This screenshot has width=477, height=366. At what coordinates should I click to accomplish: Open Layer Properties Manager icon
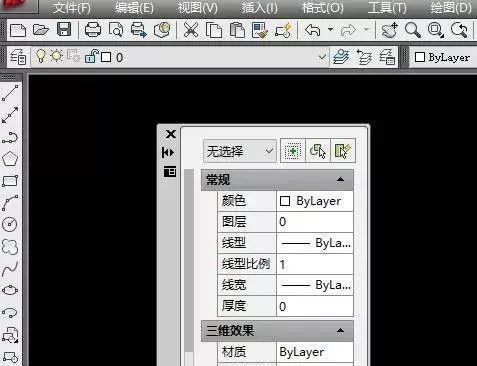[18, 57]
